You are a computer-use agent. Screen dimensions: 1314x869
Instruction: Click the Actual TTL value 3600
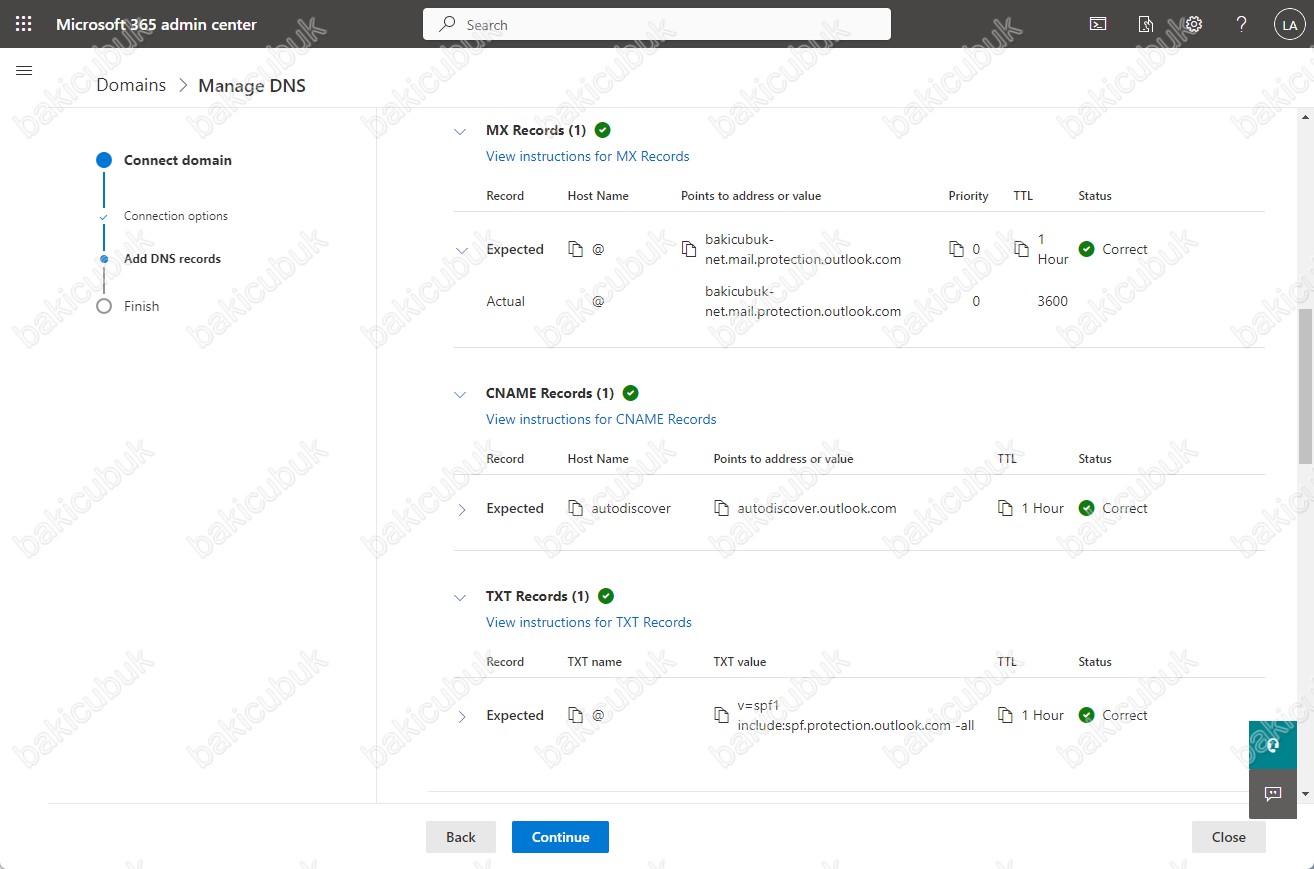click(1052, 301)
